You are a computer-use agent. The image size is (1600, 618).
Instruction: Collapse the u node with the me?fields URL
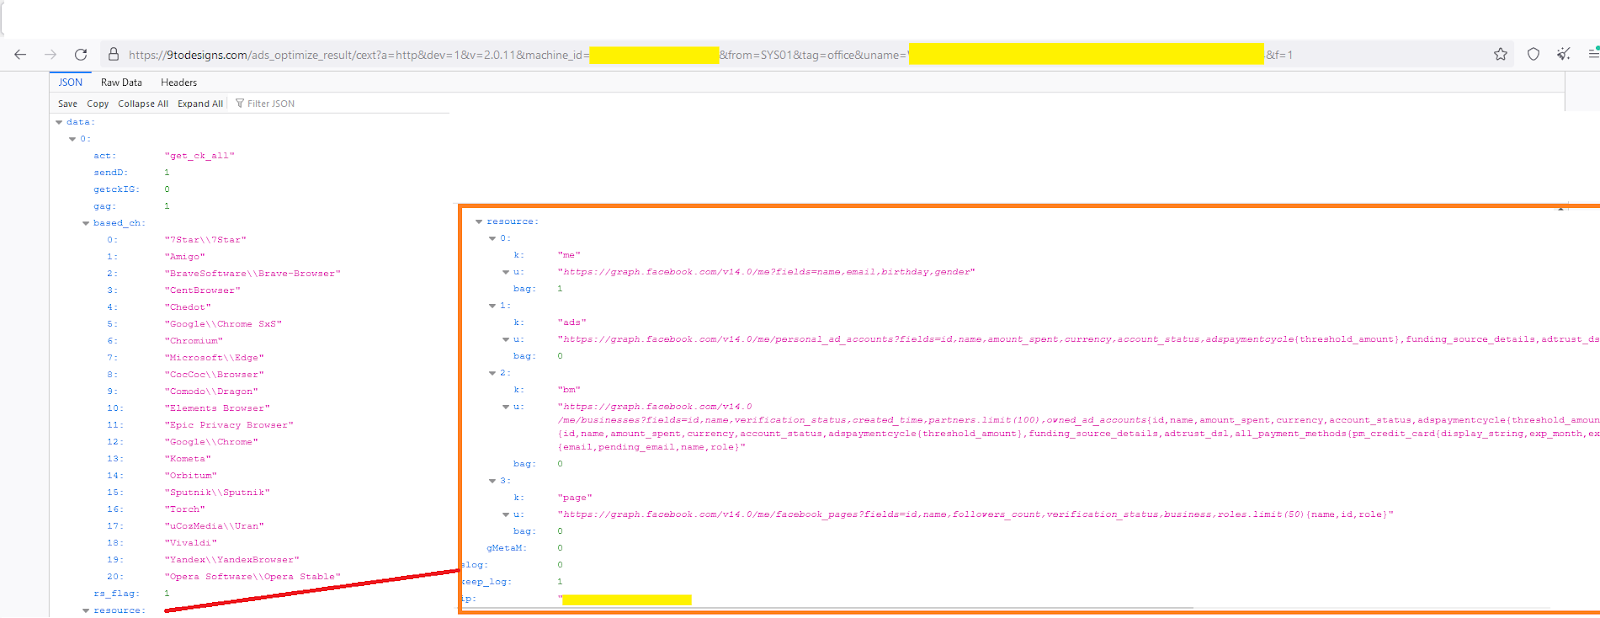click(506, 271)
